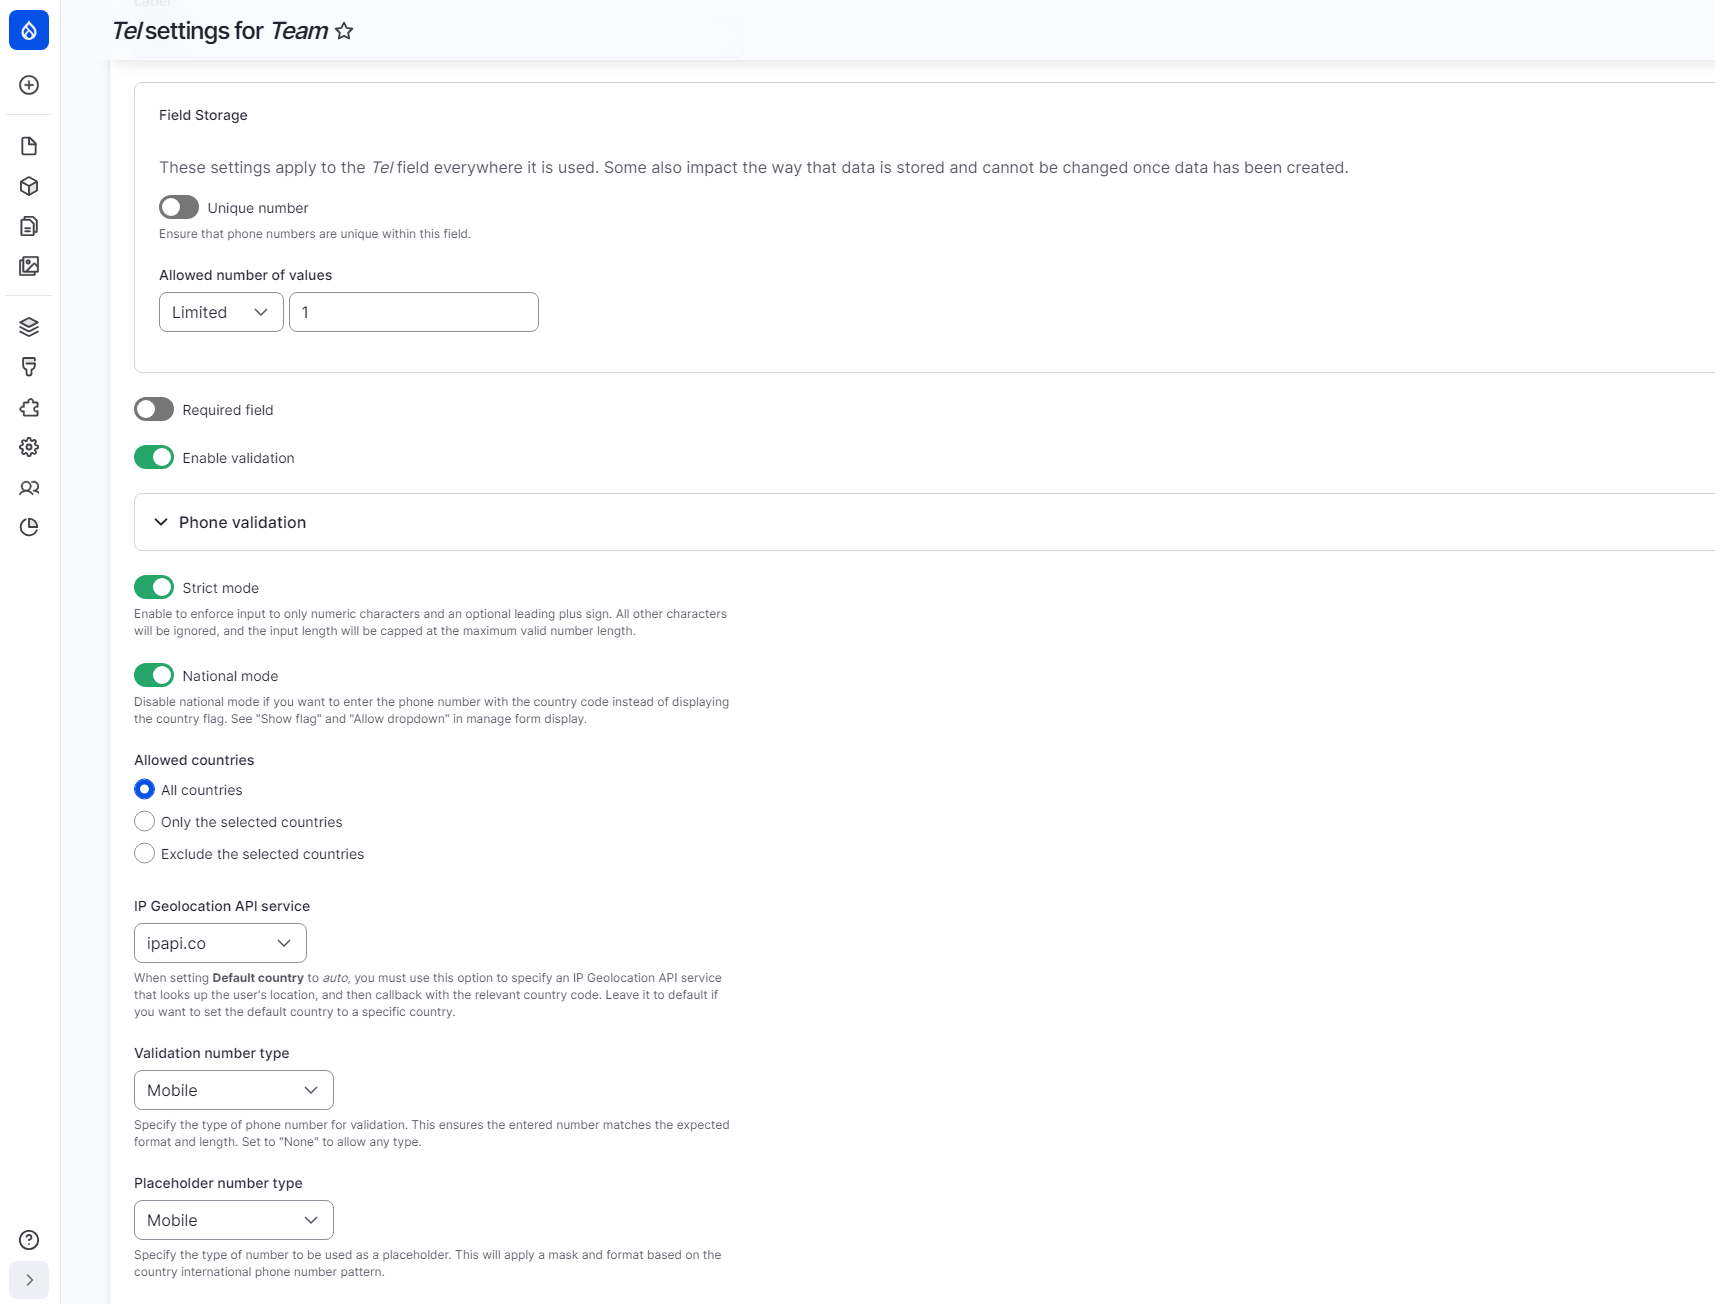Turn on the Unique number toggle
This screenshot has height=1304, width=1715.
point(179,207)
